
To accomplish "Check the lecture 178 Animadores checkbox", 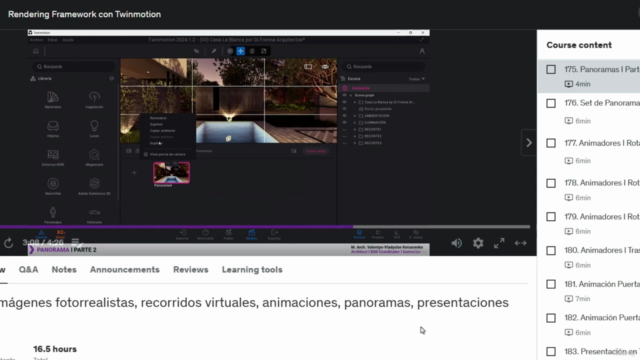I will [551, 183].
